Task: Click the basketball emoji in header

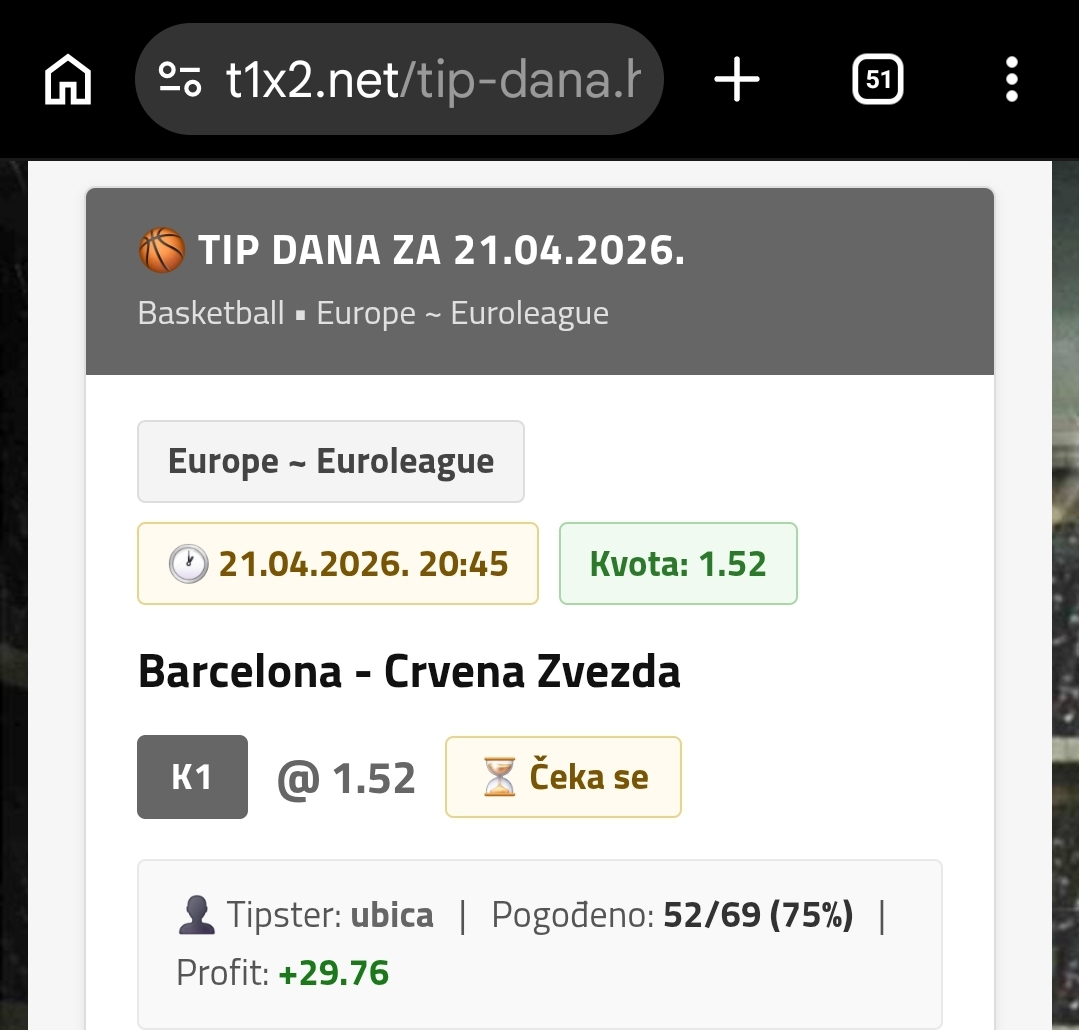Action: (x=161, y=250)
